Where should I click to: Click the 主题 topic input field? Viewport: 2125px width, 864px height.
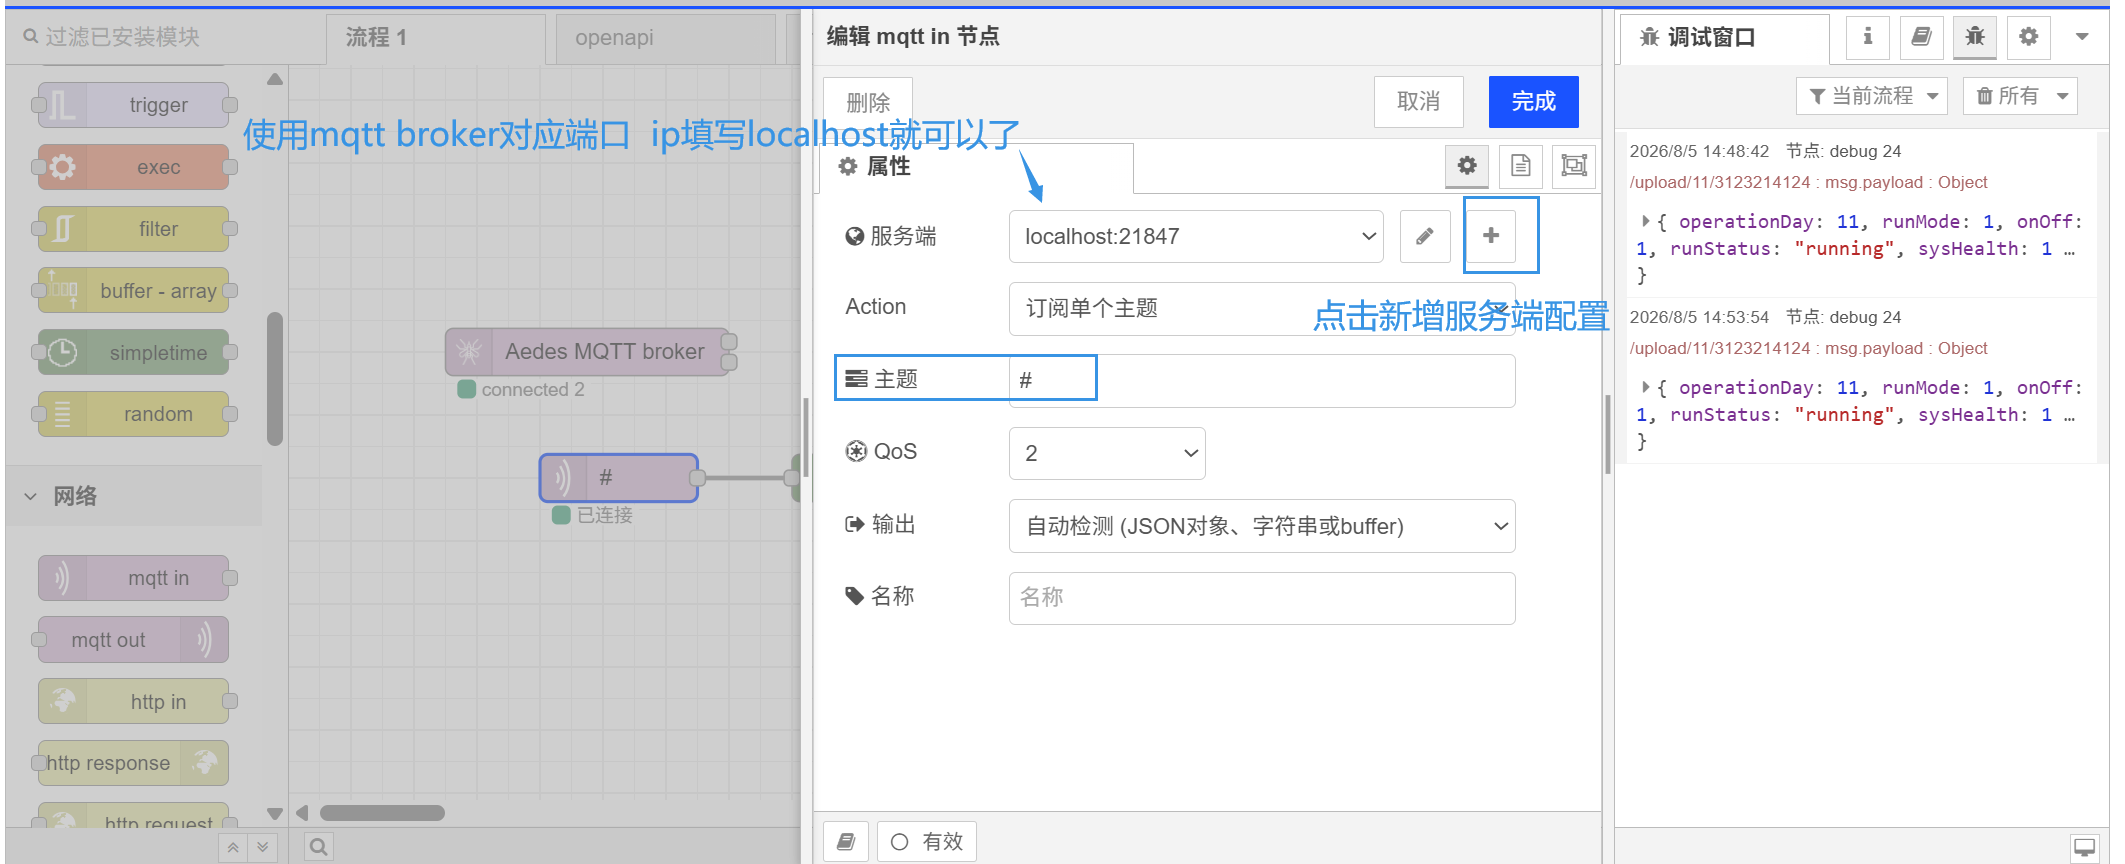[x=1262, y=381]
